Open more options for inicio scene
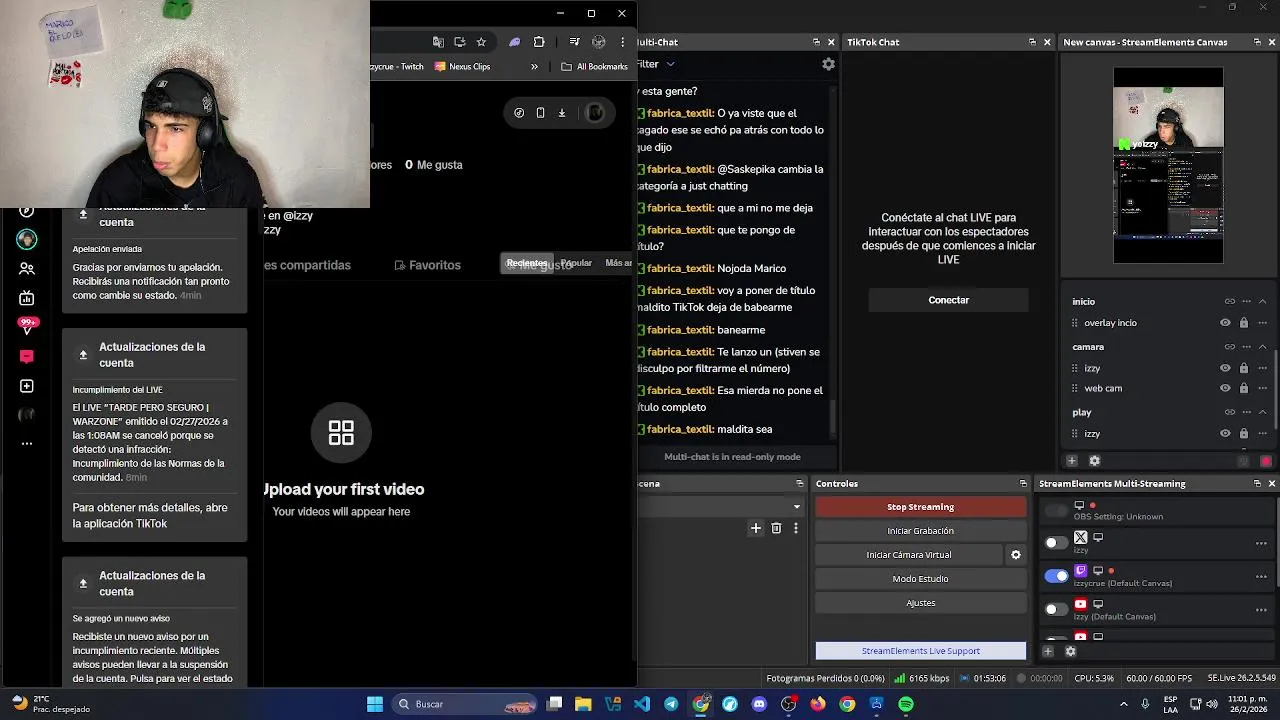 point(1247,301)
